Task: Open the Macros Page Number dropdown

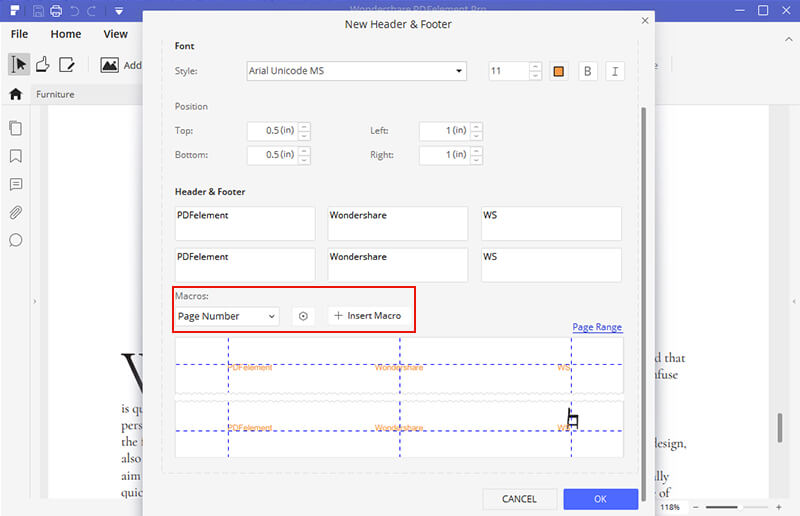Action: [x=227, y=316]
